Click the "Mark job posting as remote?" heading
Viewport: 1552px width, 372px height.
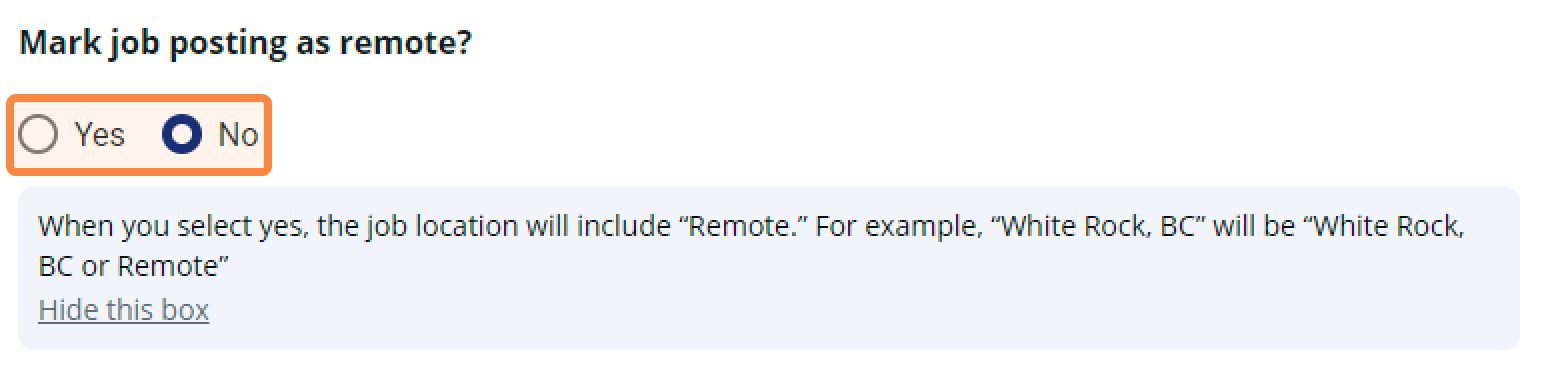click(245, 44)
